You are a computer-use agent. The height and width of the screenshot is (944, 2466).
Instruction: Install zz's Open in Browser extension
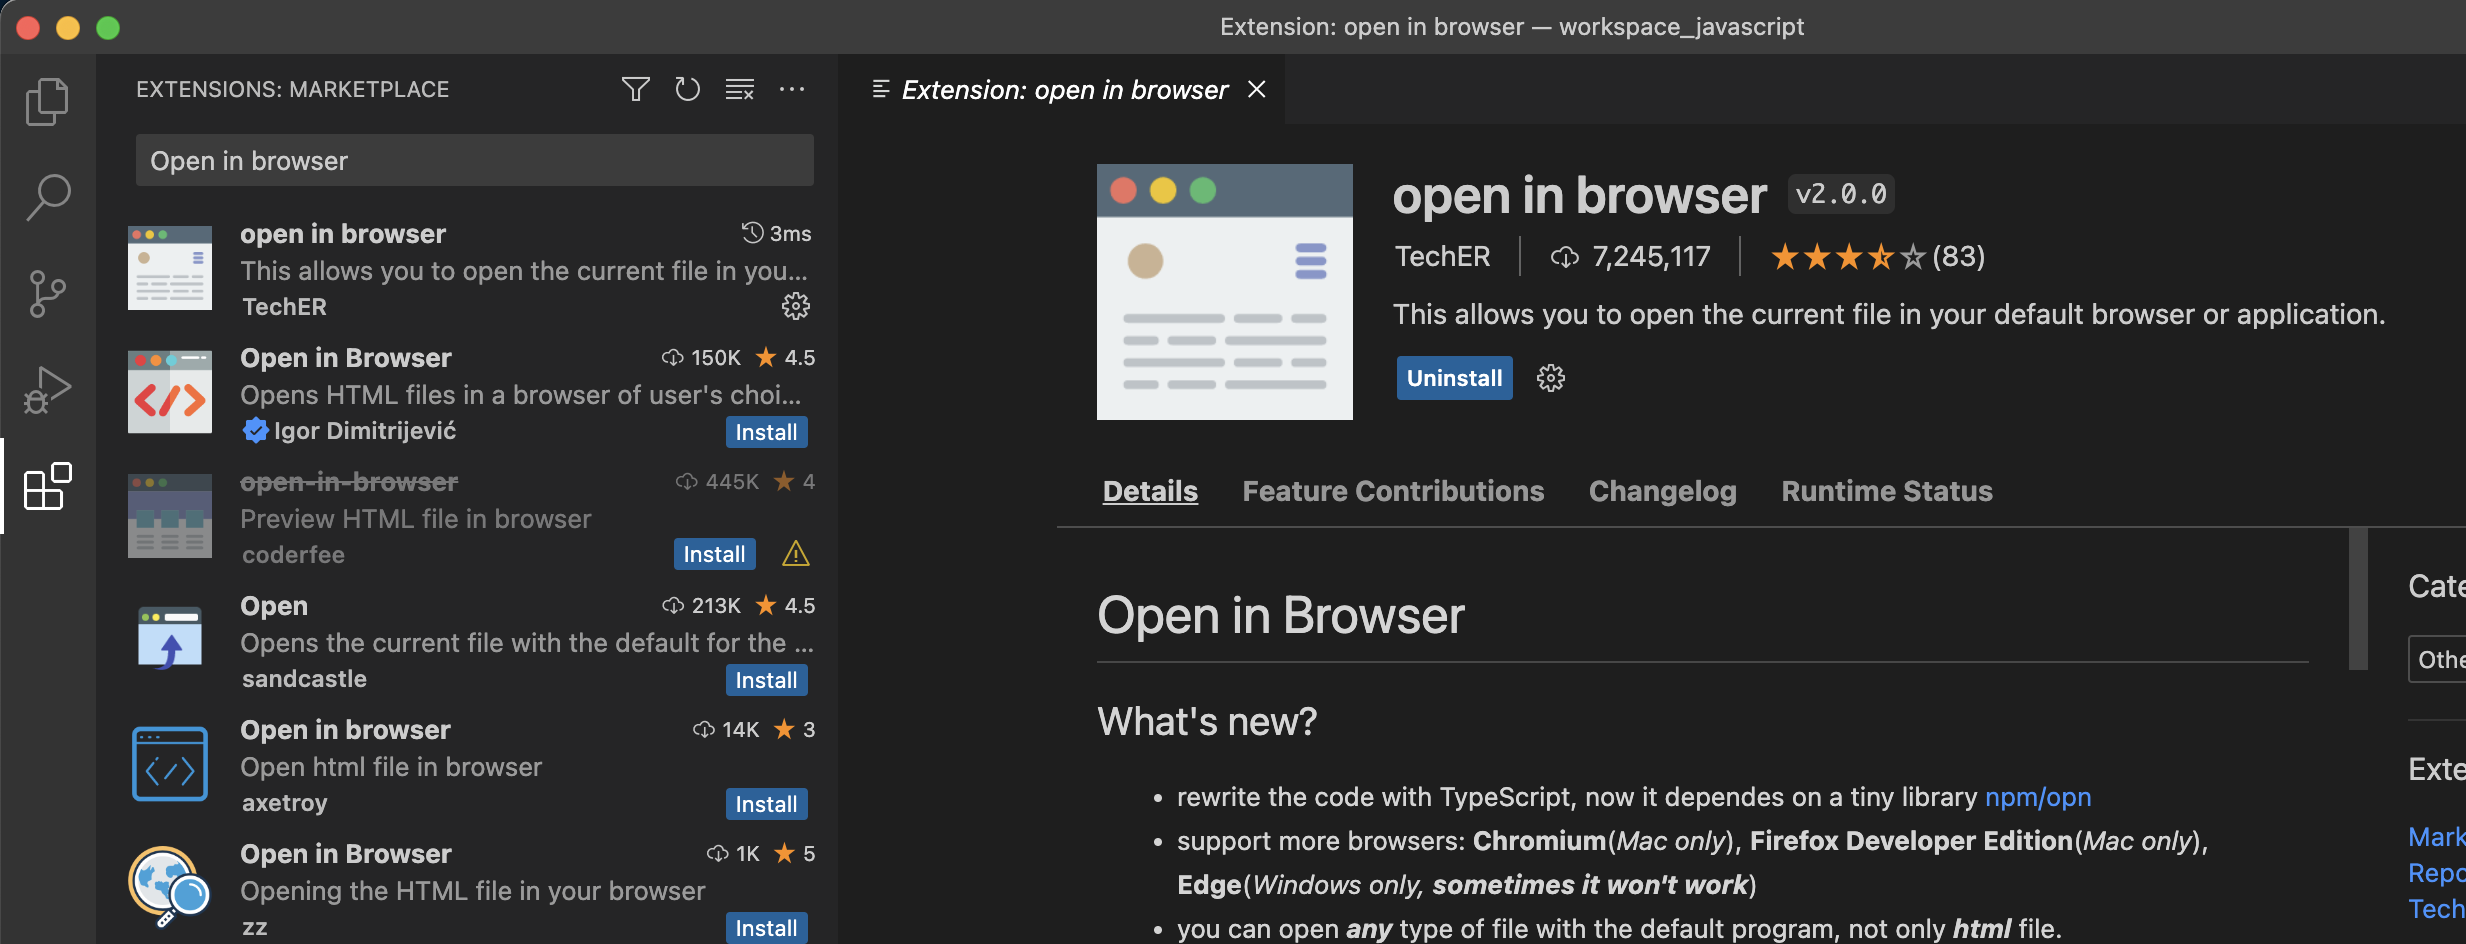click(x=766, y=928)
